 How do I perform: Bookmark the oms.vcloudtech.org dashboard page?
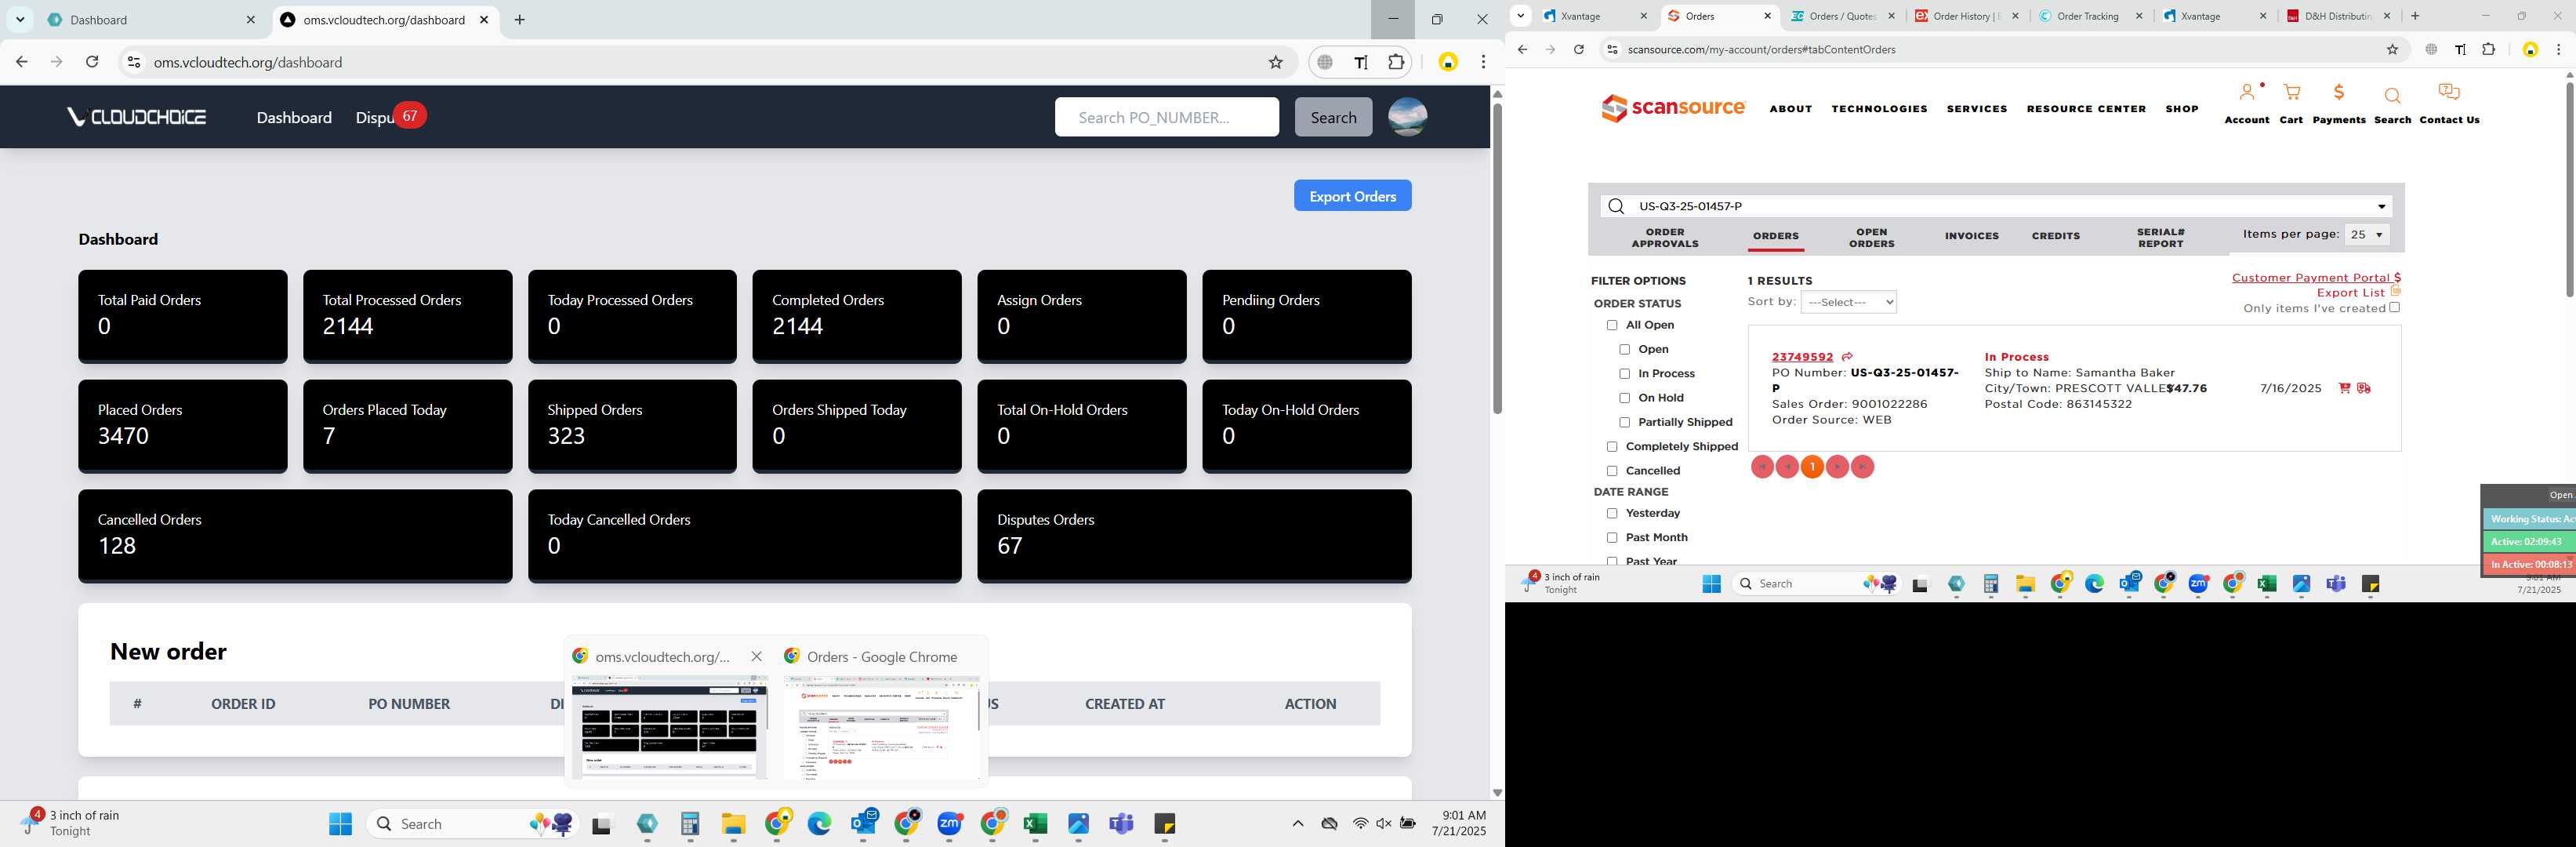1275,62
